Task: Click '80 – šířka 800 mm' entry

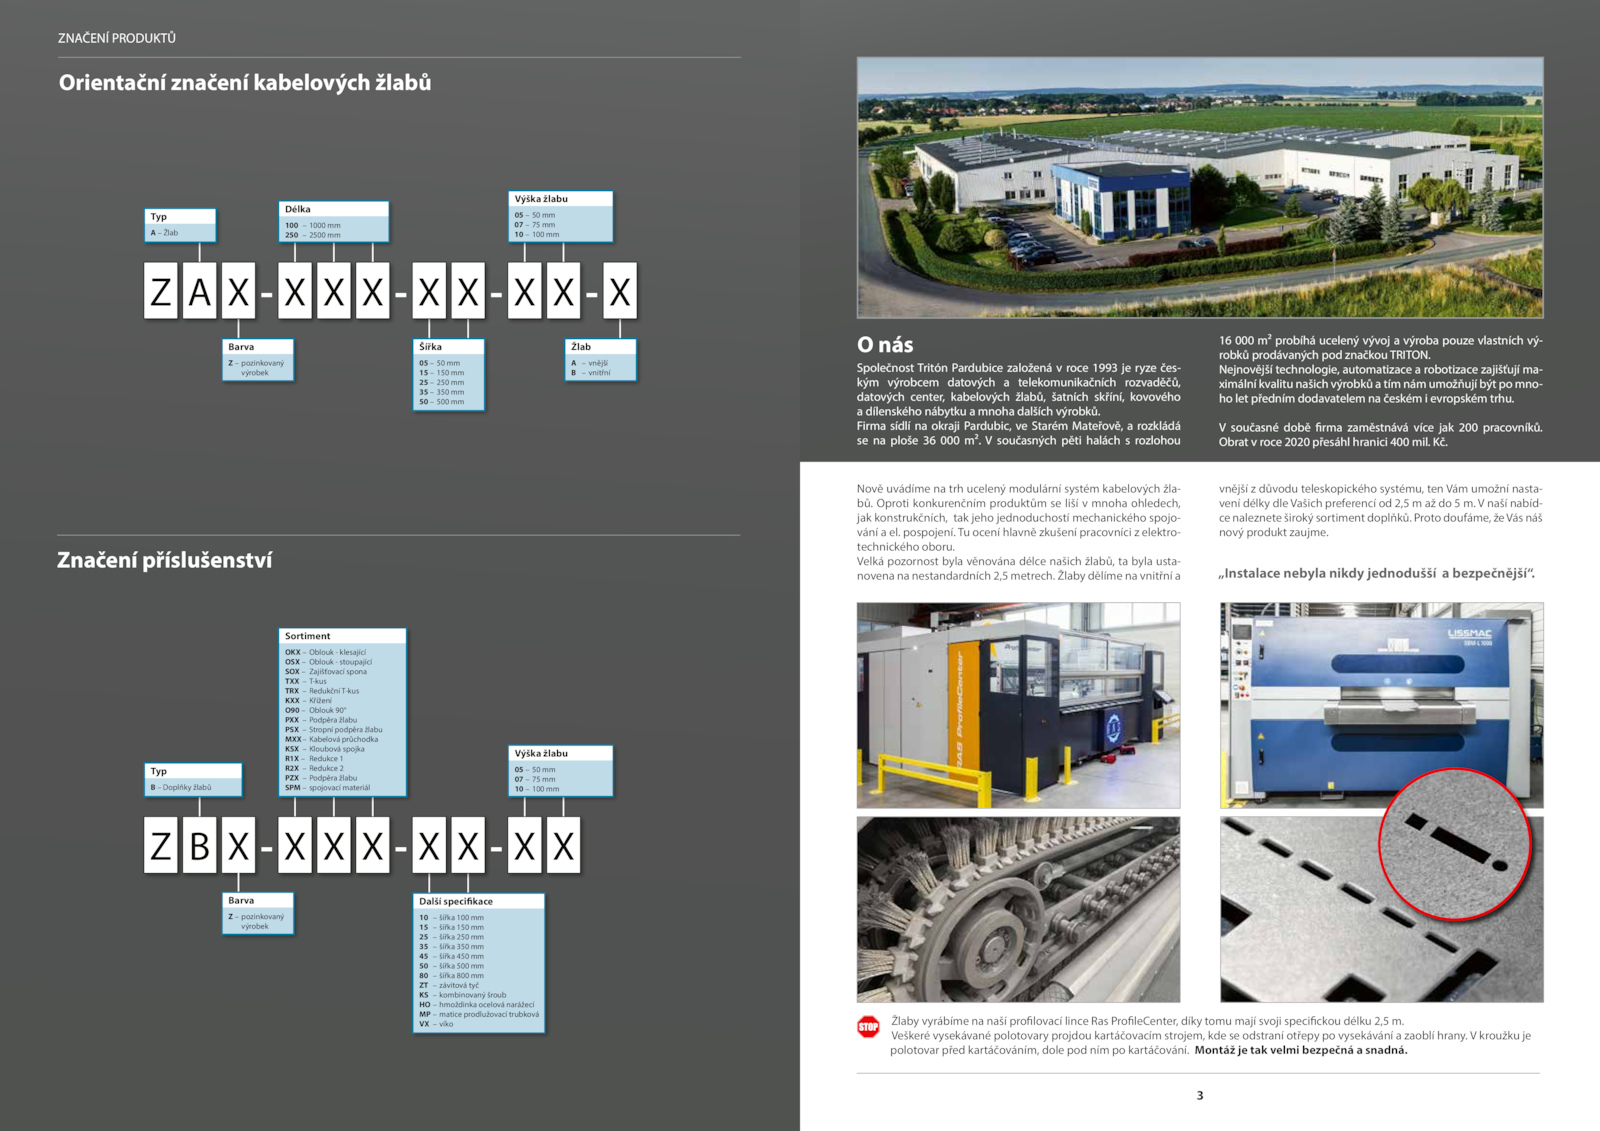Action: tap(451, 976)
